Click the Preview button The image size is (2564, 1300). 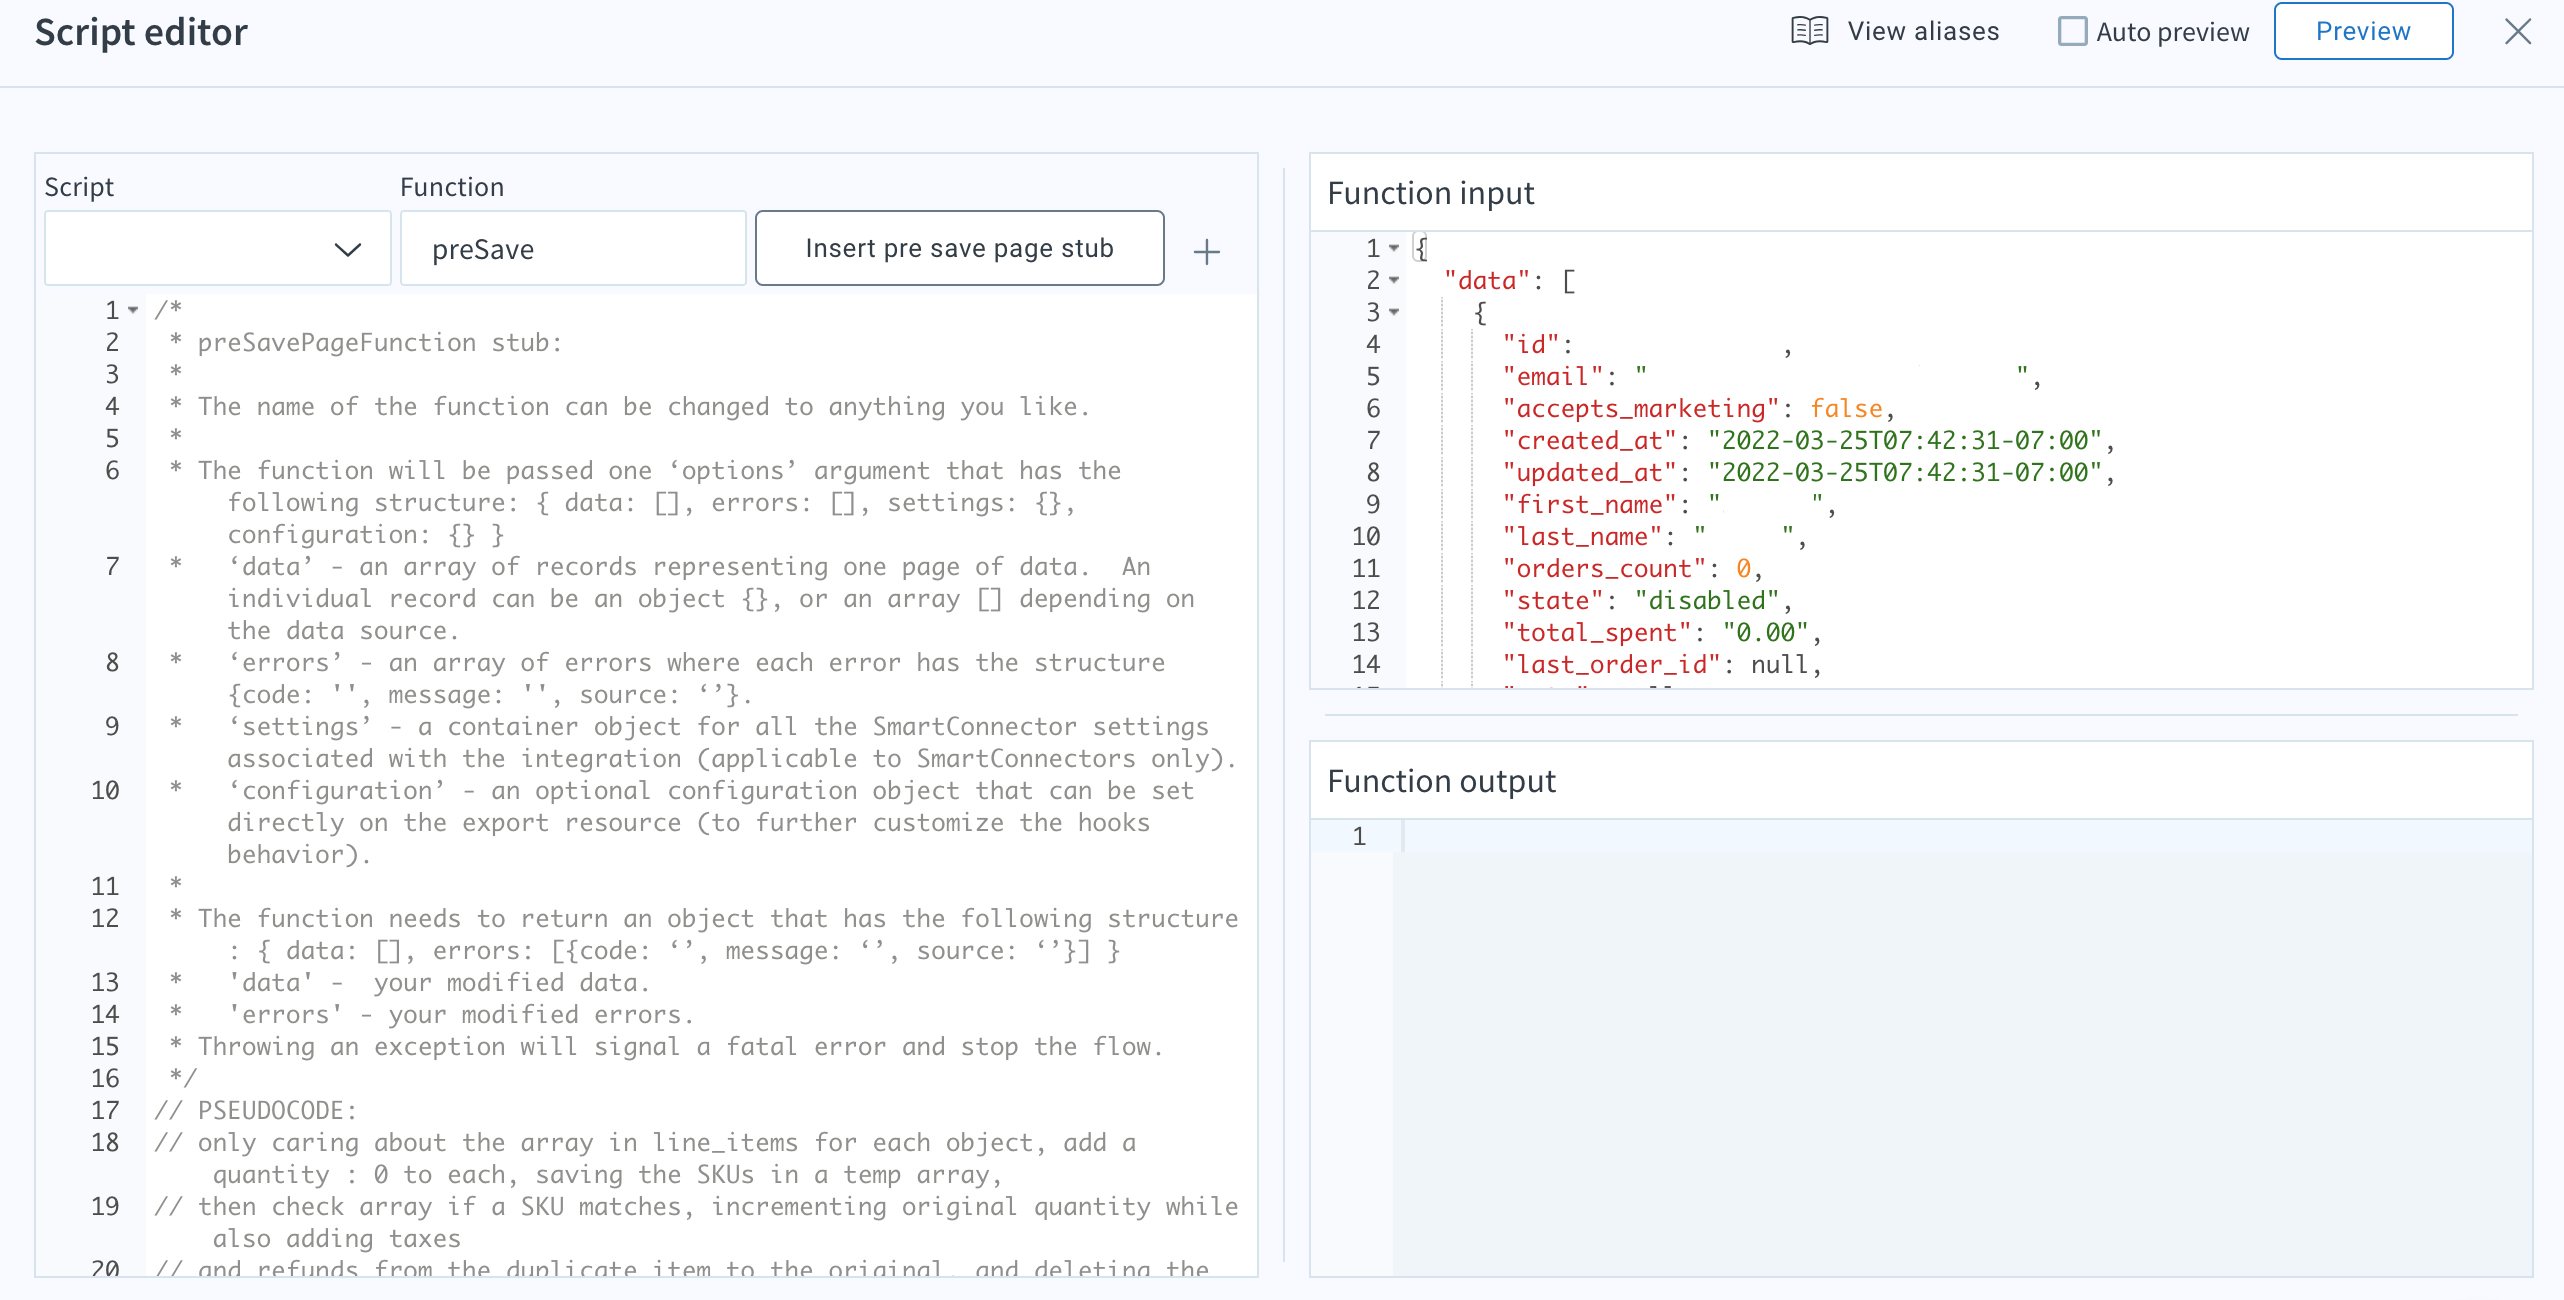point(2362,32)
